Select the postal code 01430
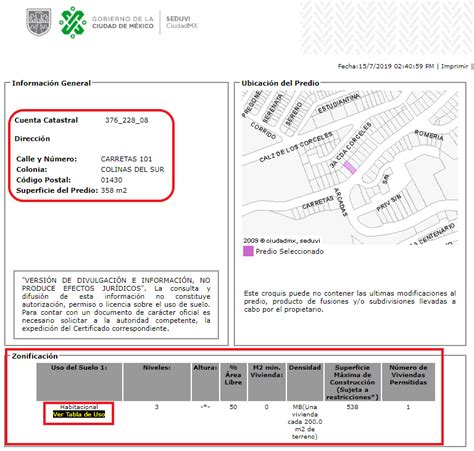The width and height of the screenshot is (474, 451). 111,180
